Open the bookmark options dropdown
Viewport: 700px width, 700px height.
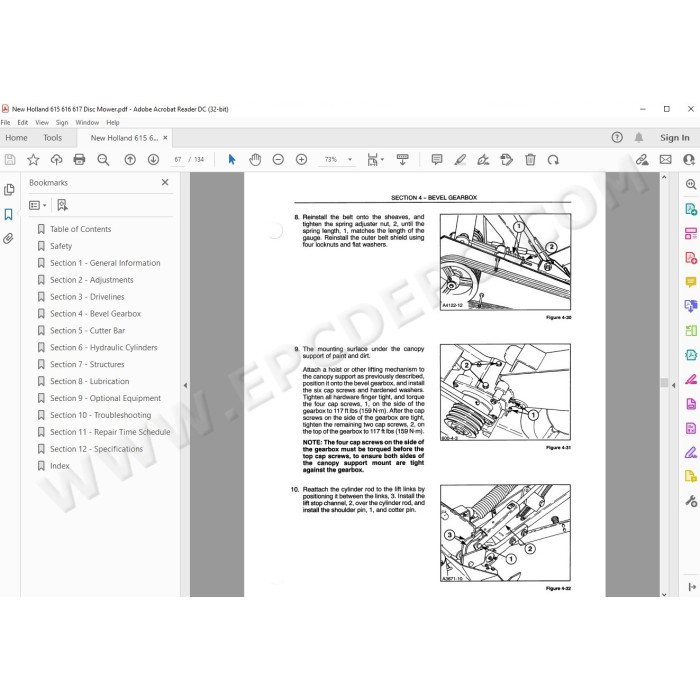tap(38, 205)
